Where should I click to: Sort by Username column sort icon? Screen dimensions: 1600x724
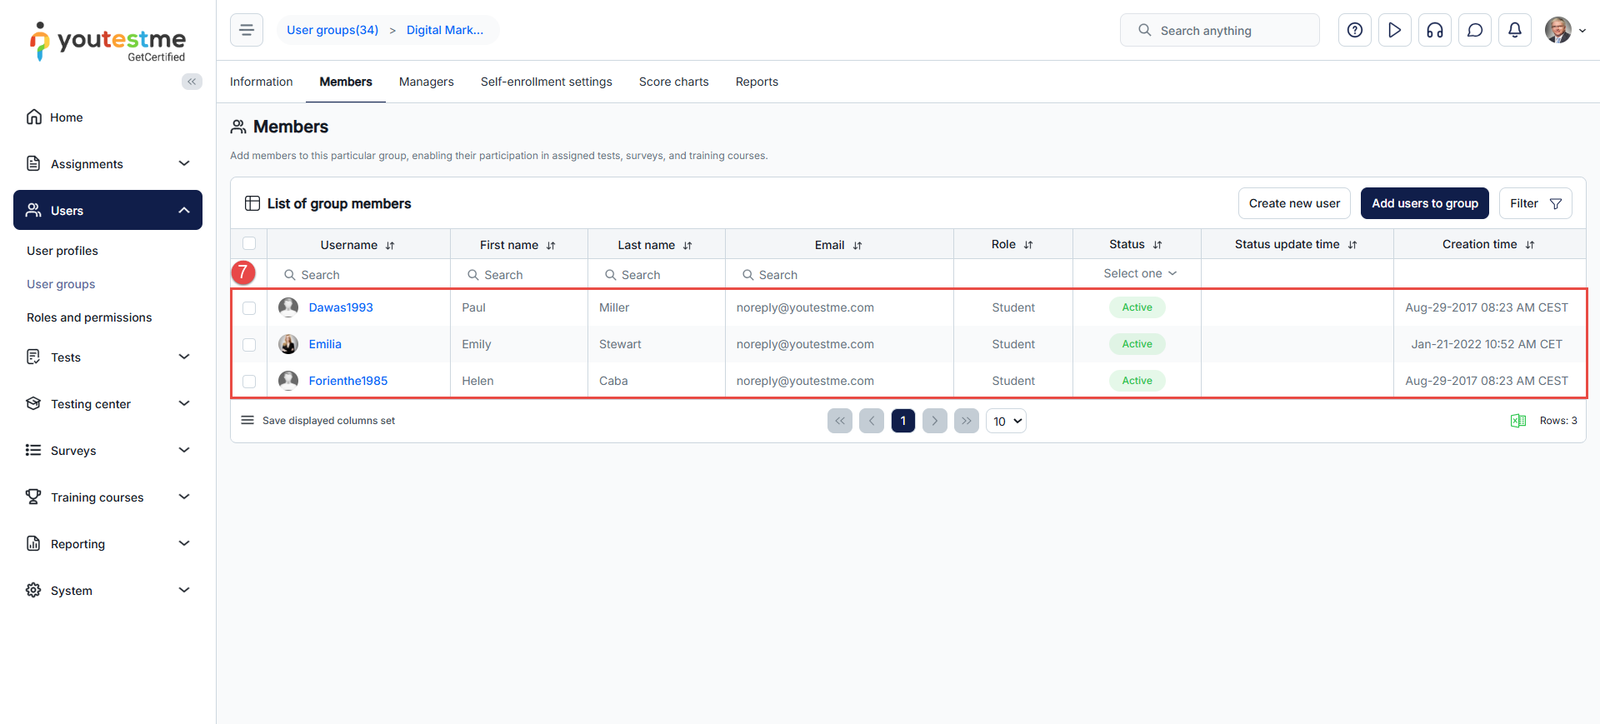[x=390, y=245]
